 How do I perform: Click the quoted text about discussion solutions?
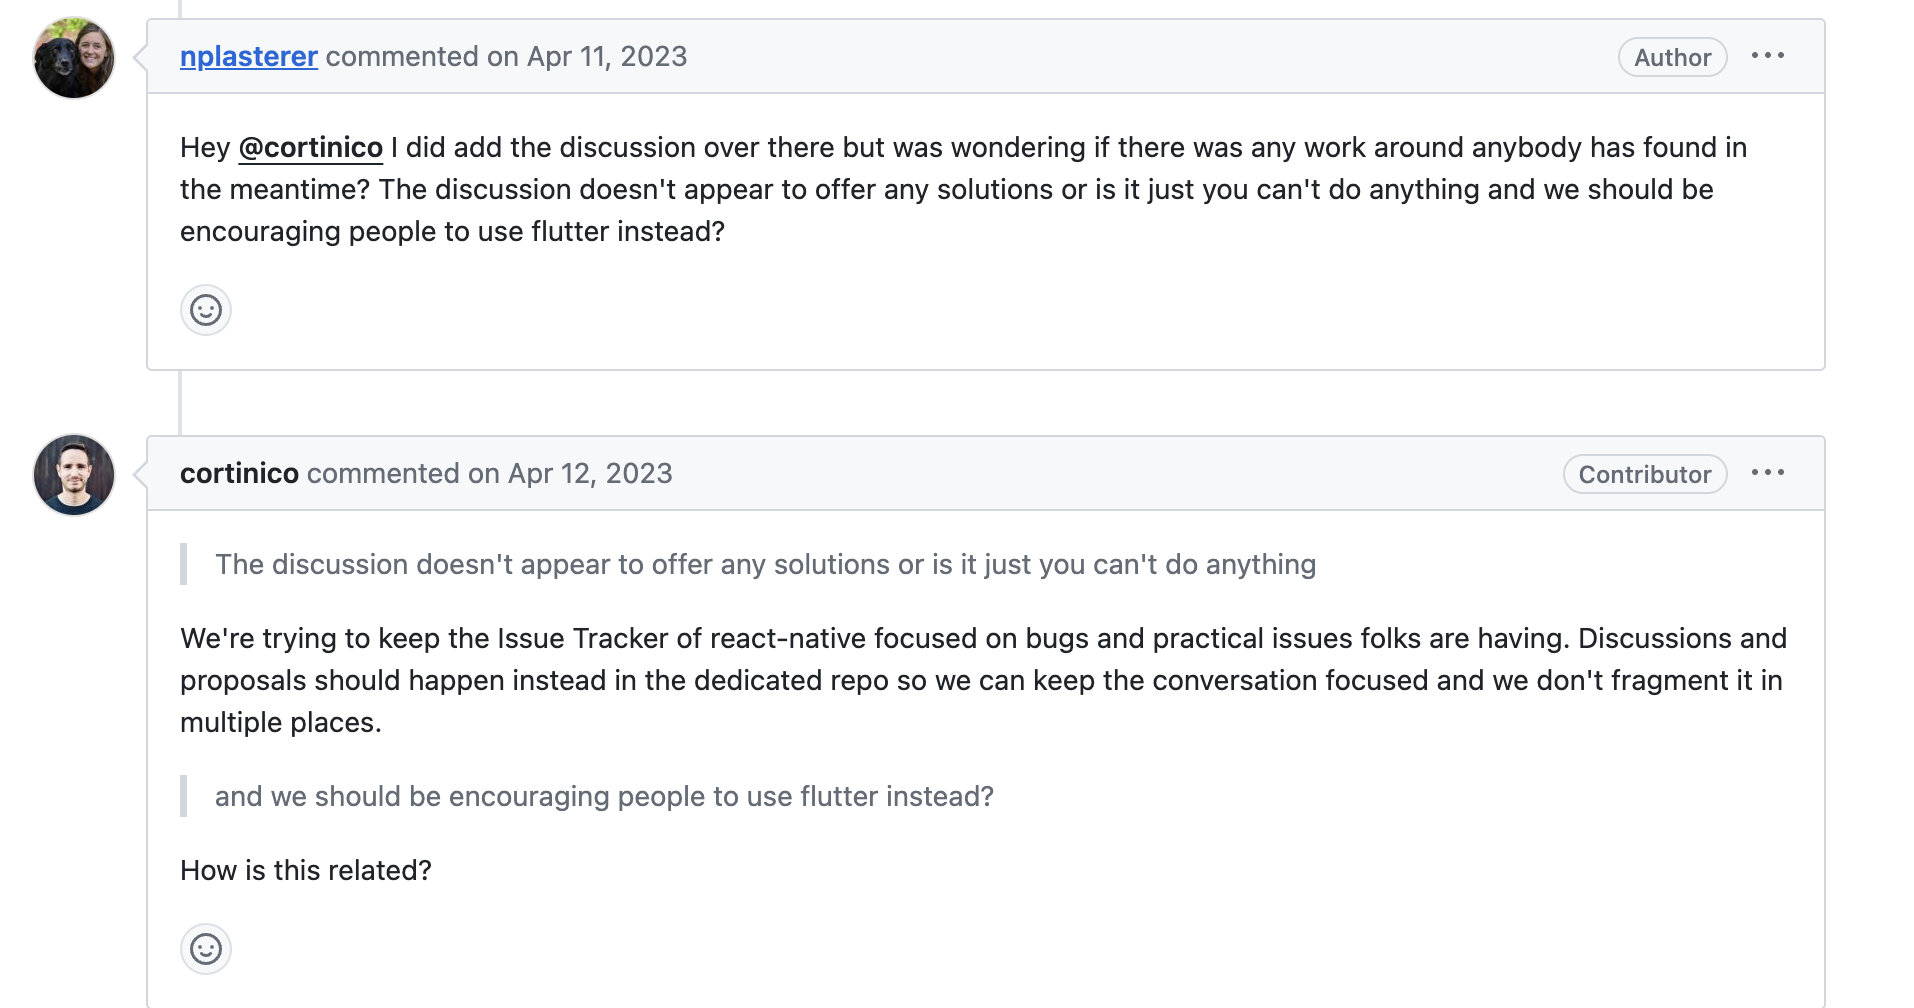[x=765, y=564]
